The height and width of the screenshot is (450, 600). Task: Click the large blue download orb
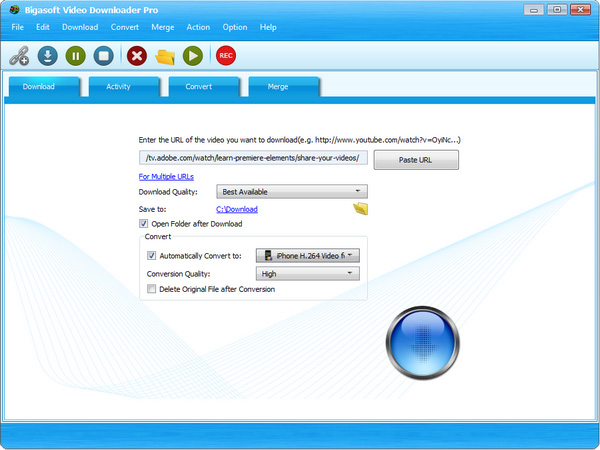[423, 342]
